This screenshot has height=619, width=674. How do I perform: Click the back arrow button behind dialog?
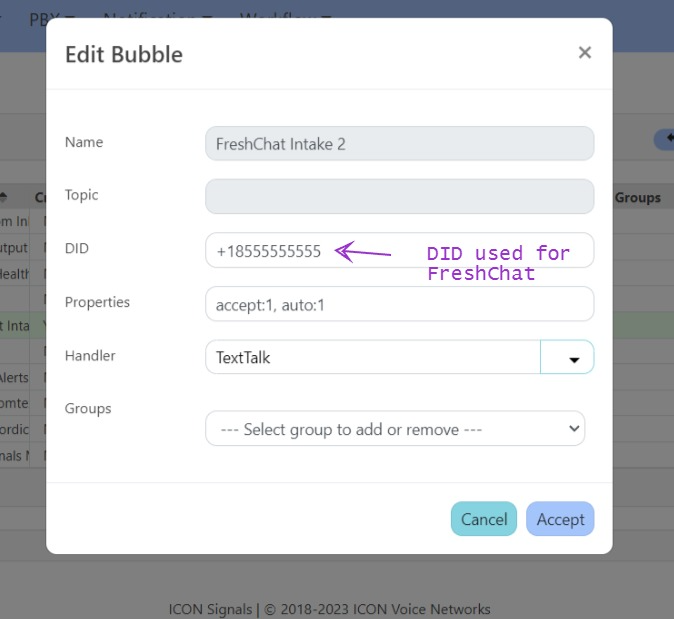pyautogui.click(x=664, y=139)
